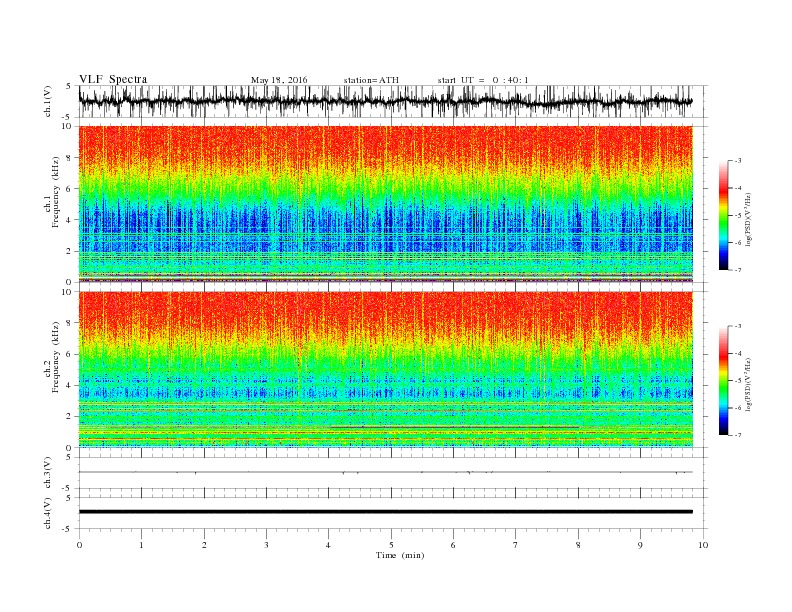Click the "-4" tick on lower colorbar
This screenshot has height=612, width=792.
tap(738, 353)
